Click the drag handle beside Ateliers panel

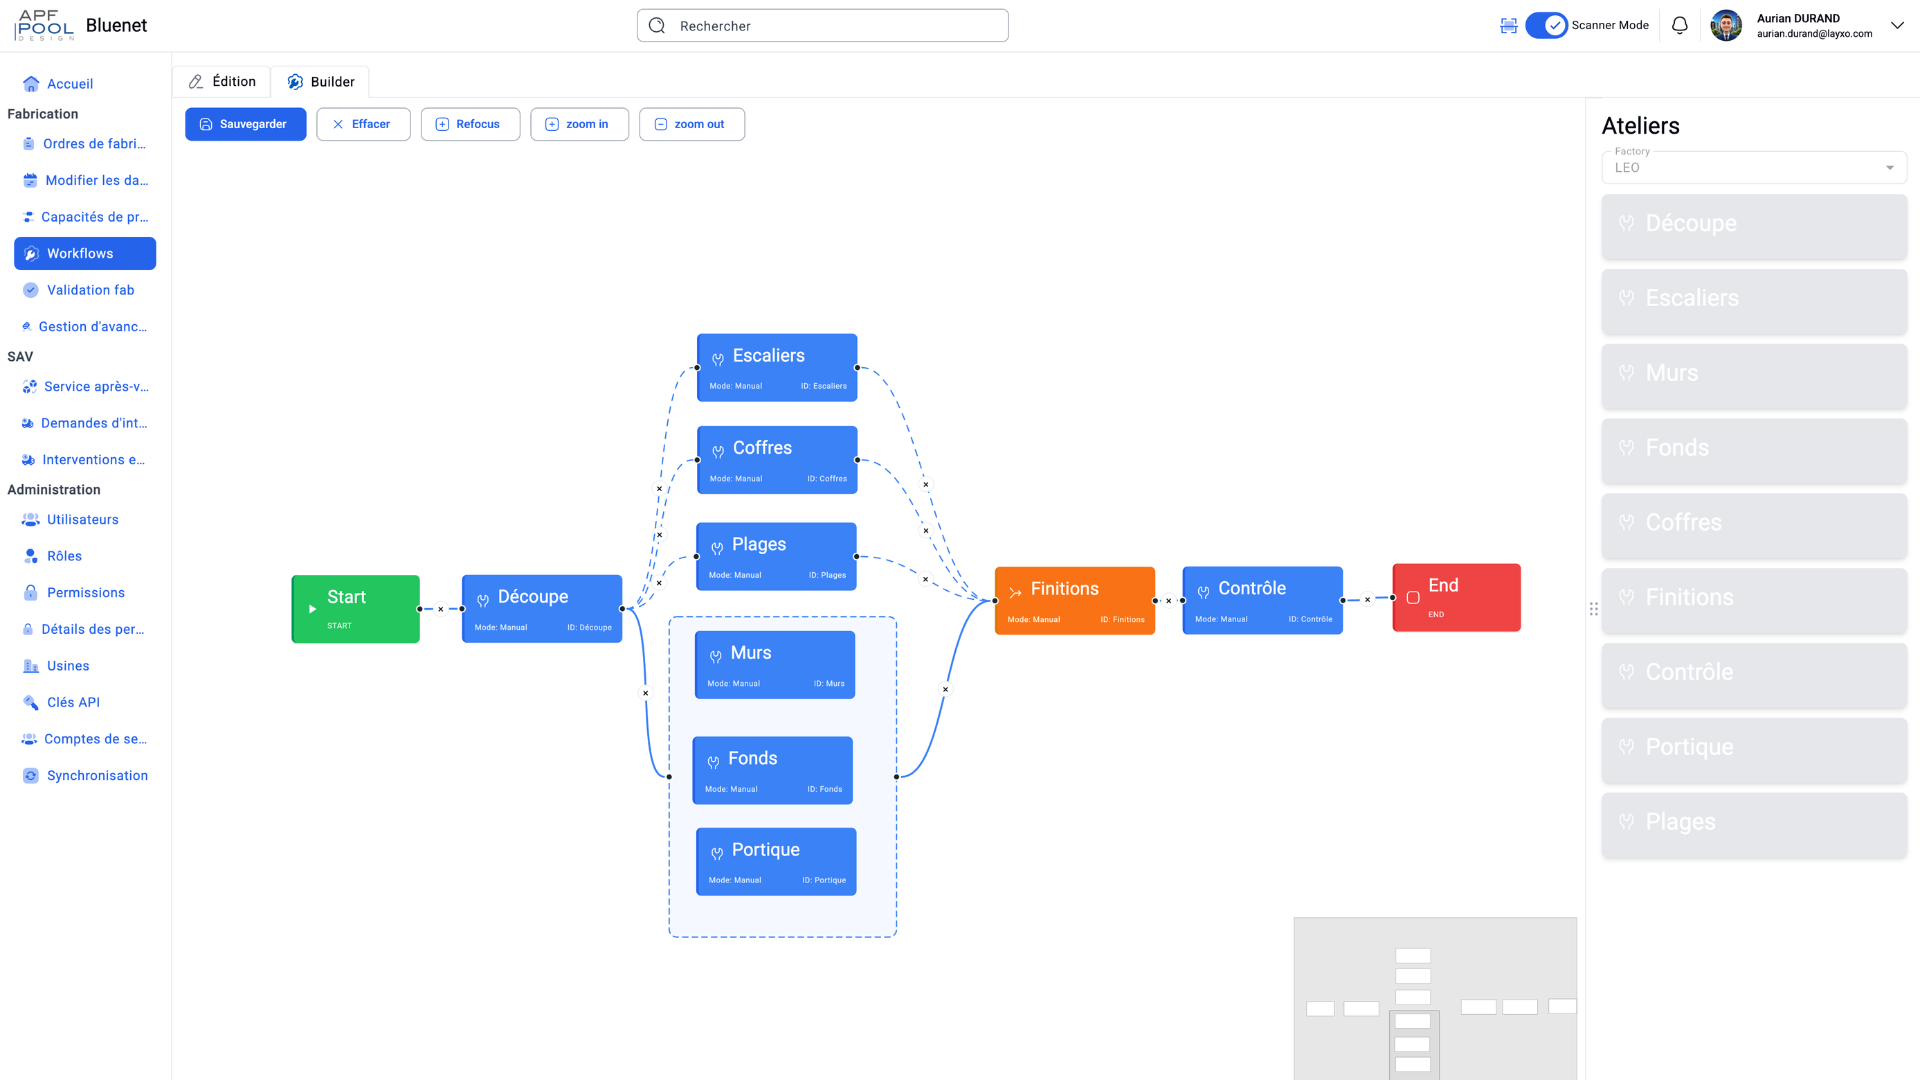coord(1593,609)
